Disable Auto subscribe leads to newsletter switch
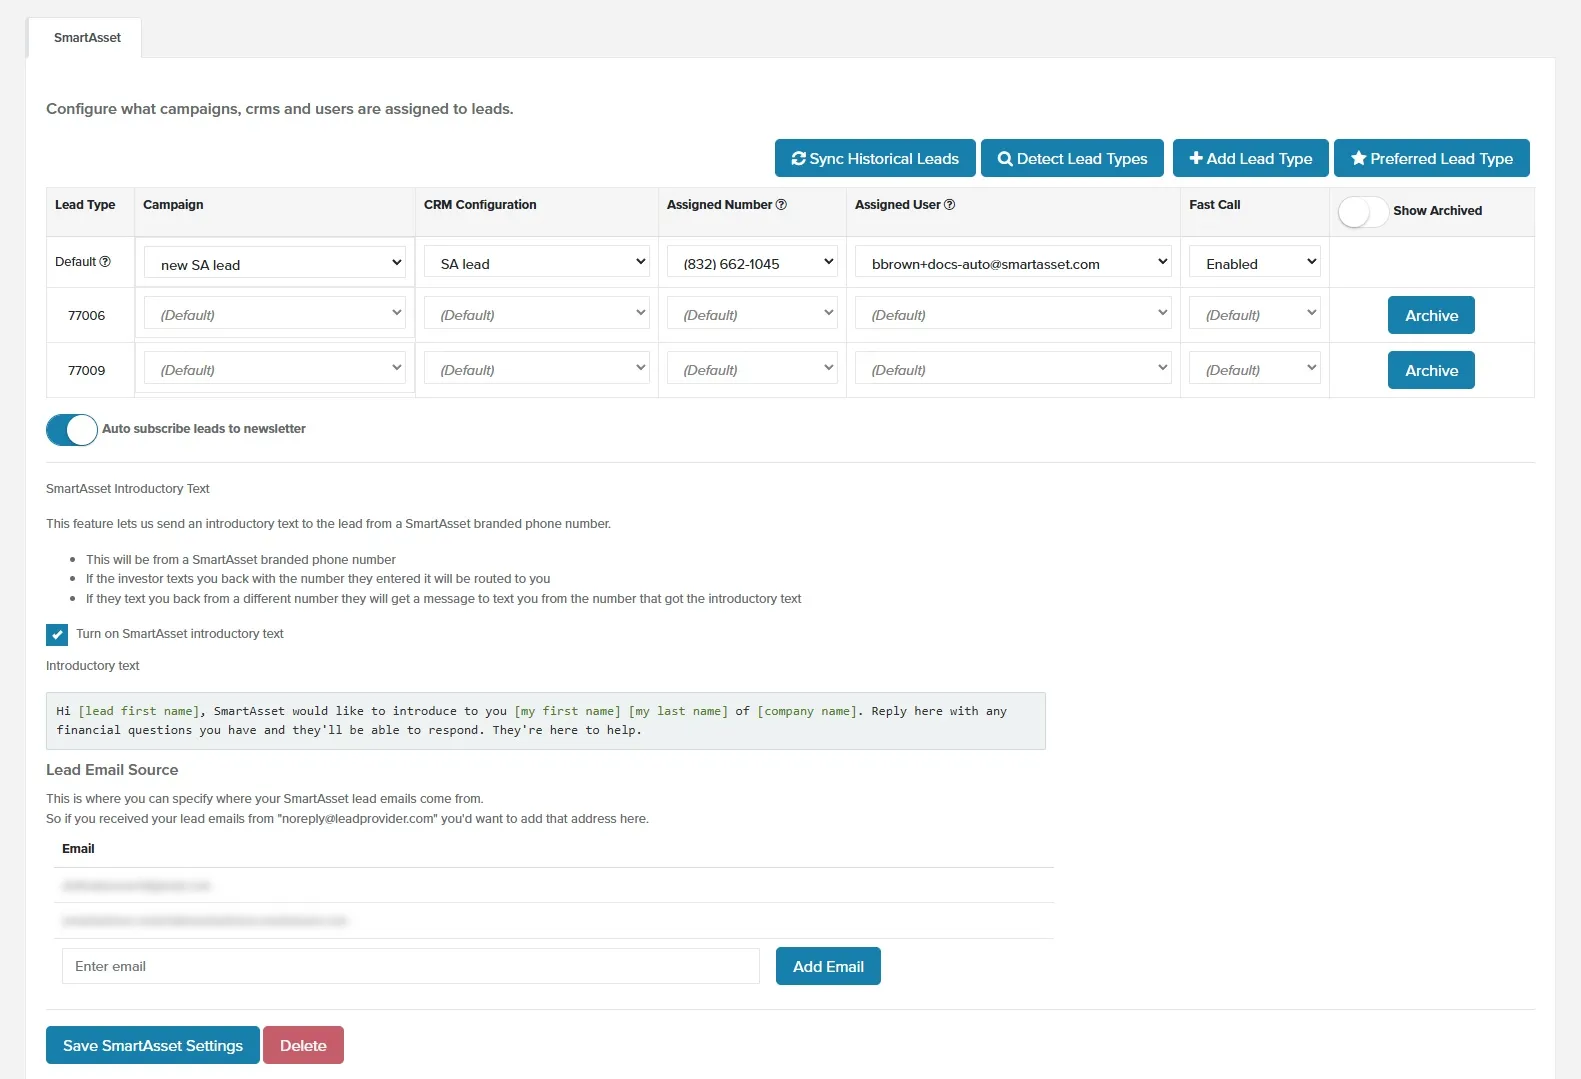This screenshot has width=1581, height=1079. 72,430
